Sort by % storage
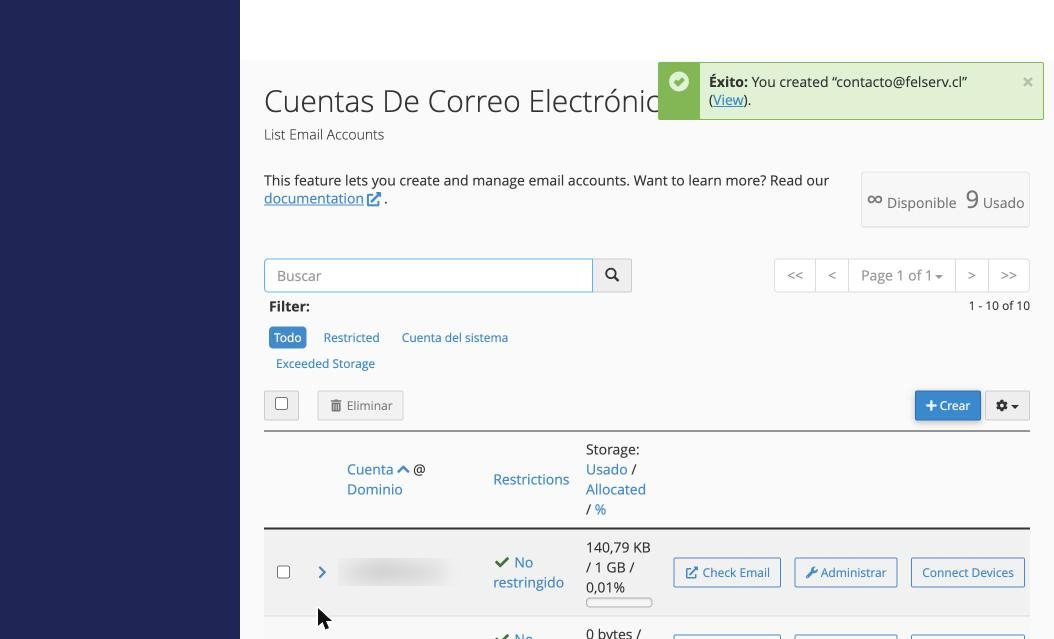 point(600,510)
